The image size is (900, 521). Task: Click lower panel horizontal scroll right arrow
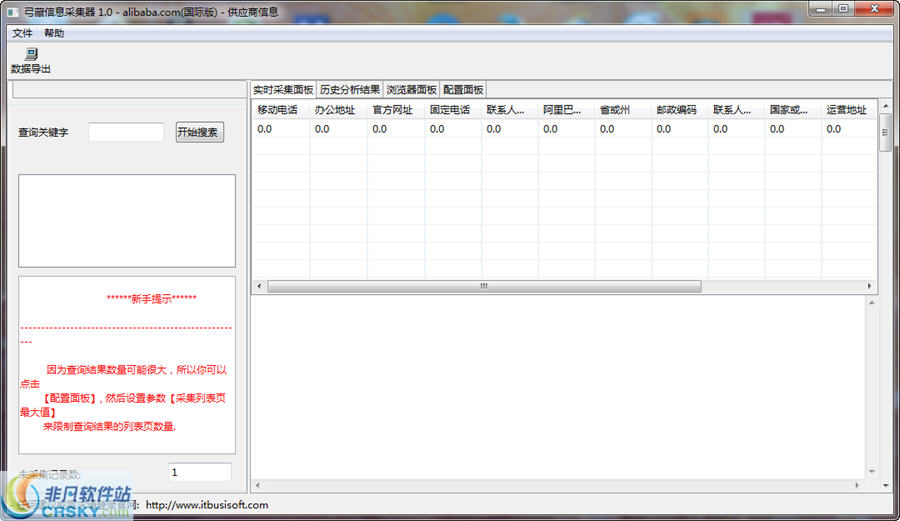click(857, 485)
